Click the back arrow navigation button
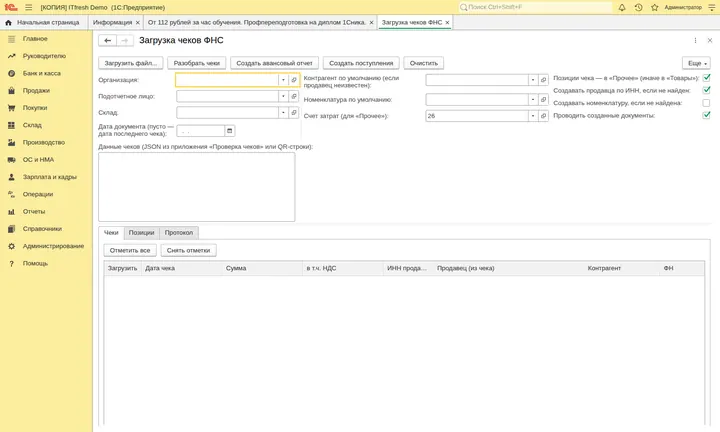Screen dimensions: 720x432 (x=107, y=40)
